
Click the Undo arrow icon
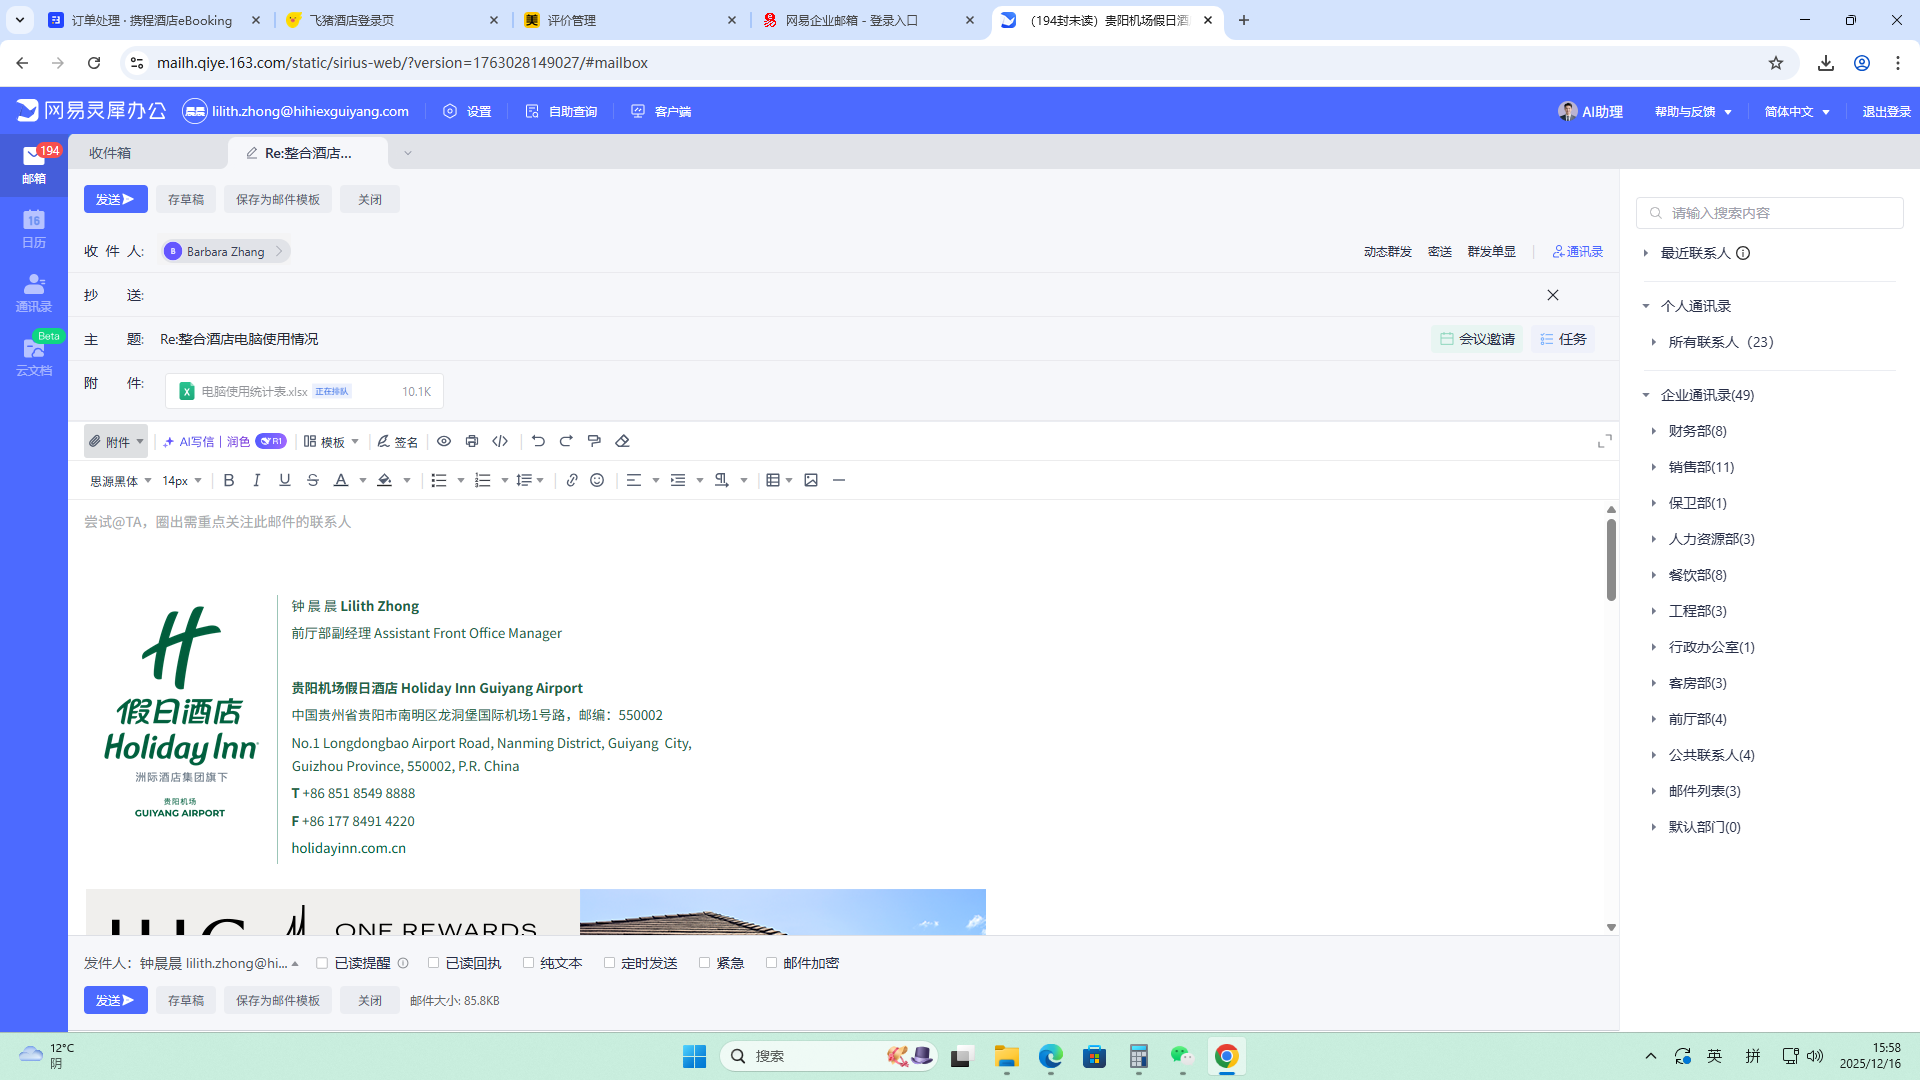click(538, 441)
